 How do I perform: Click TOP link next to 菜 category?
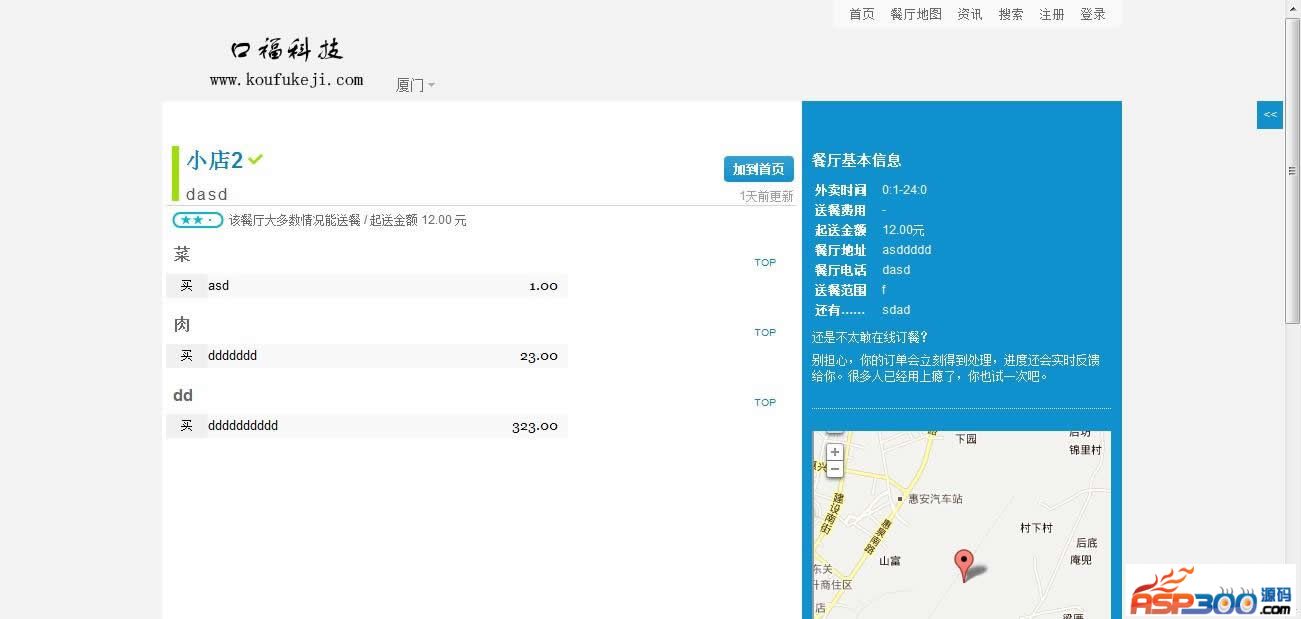pos(765,263)
